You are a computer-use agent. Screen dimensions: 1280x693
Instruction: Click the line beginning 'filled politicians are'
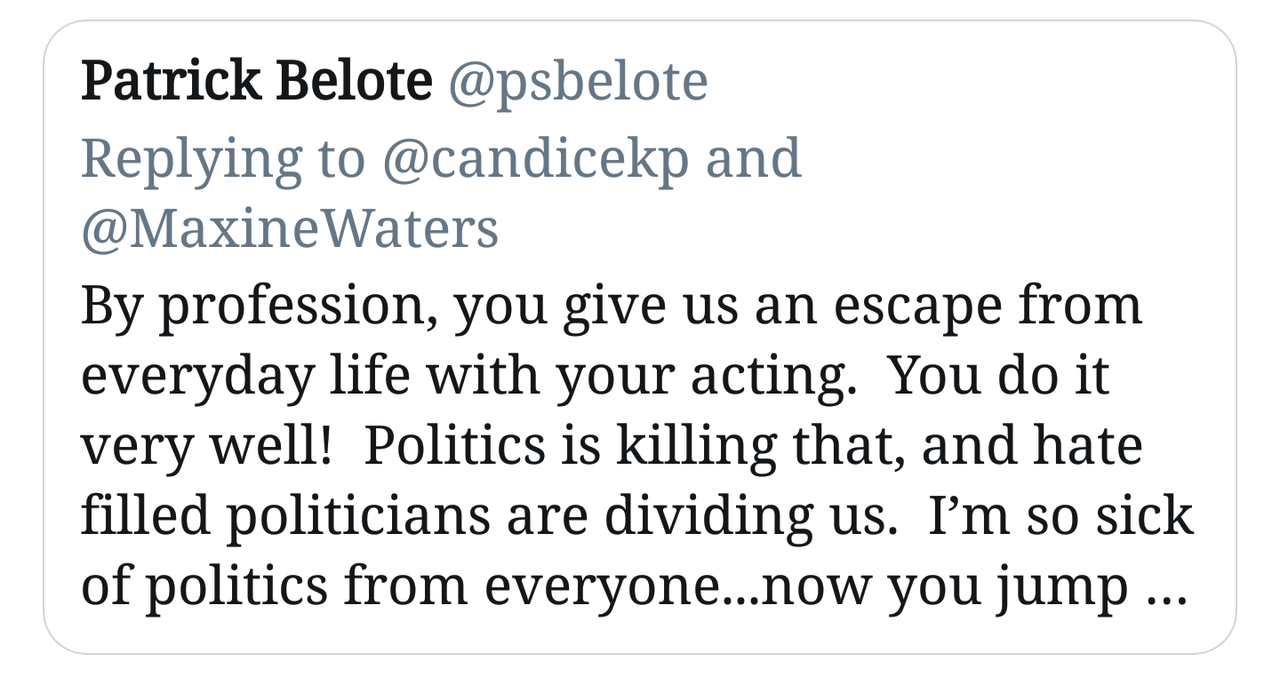pyautogui.click(x=636, y=518)
